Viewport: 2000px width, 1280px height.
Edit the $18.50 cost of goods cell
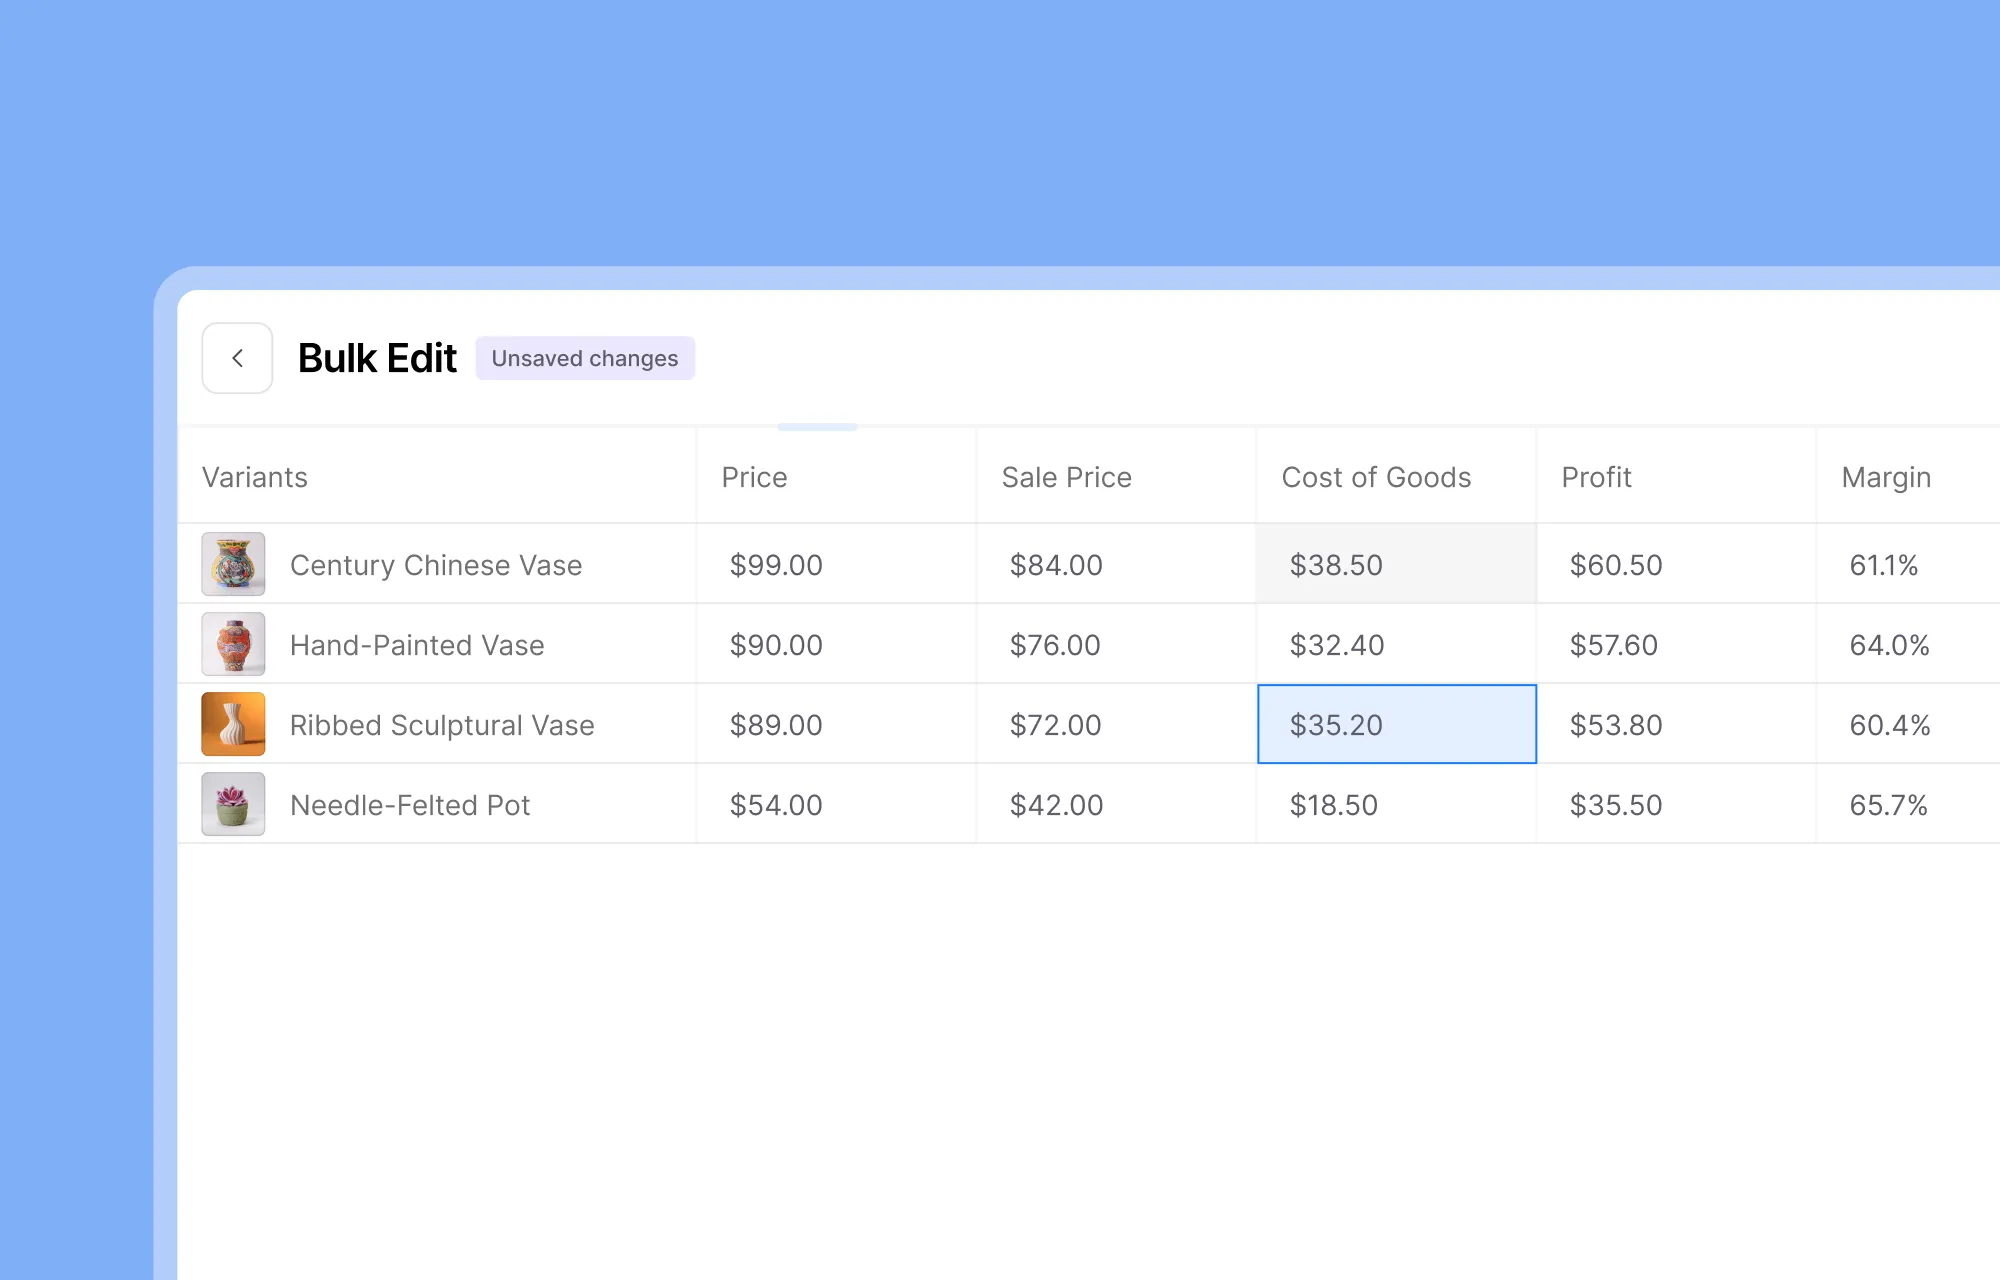1397,804
